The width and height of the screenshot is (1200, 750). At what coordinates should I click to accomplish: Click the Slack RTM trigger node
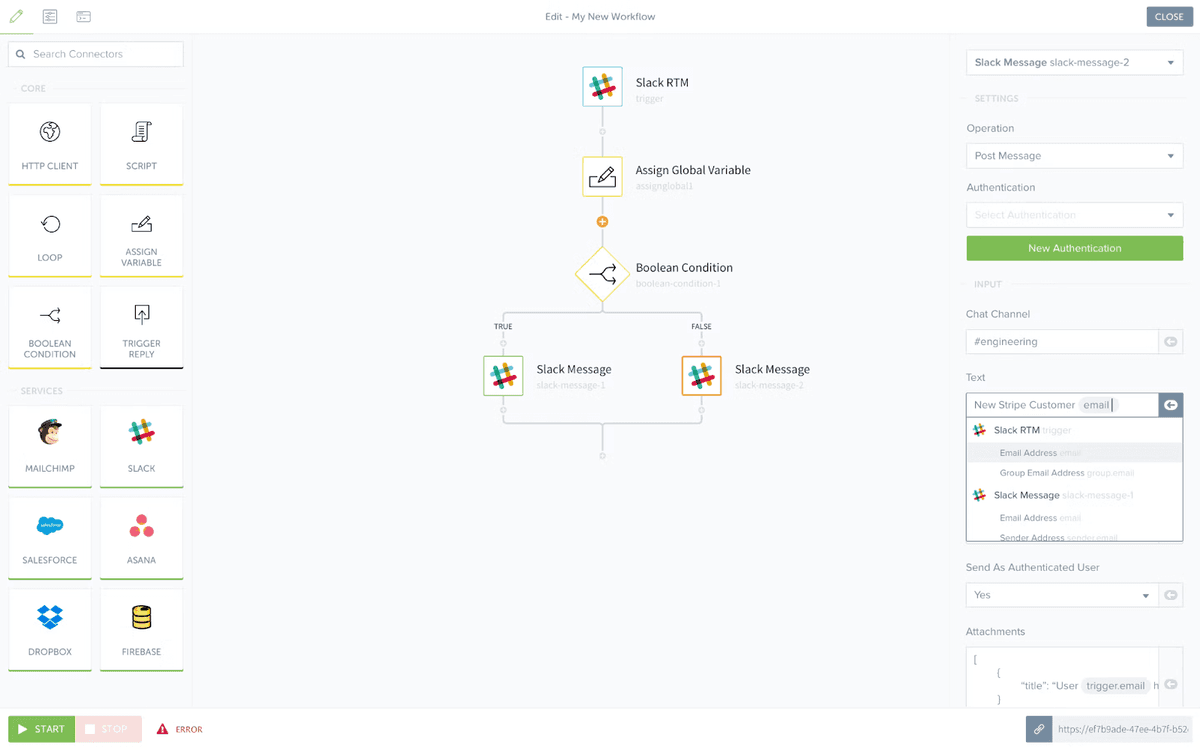coord(602,87)
